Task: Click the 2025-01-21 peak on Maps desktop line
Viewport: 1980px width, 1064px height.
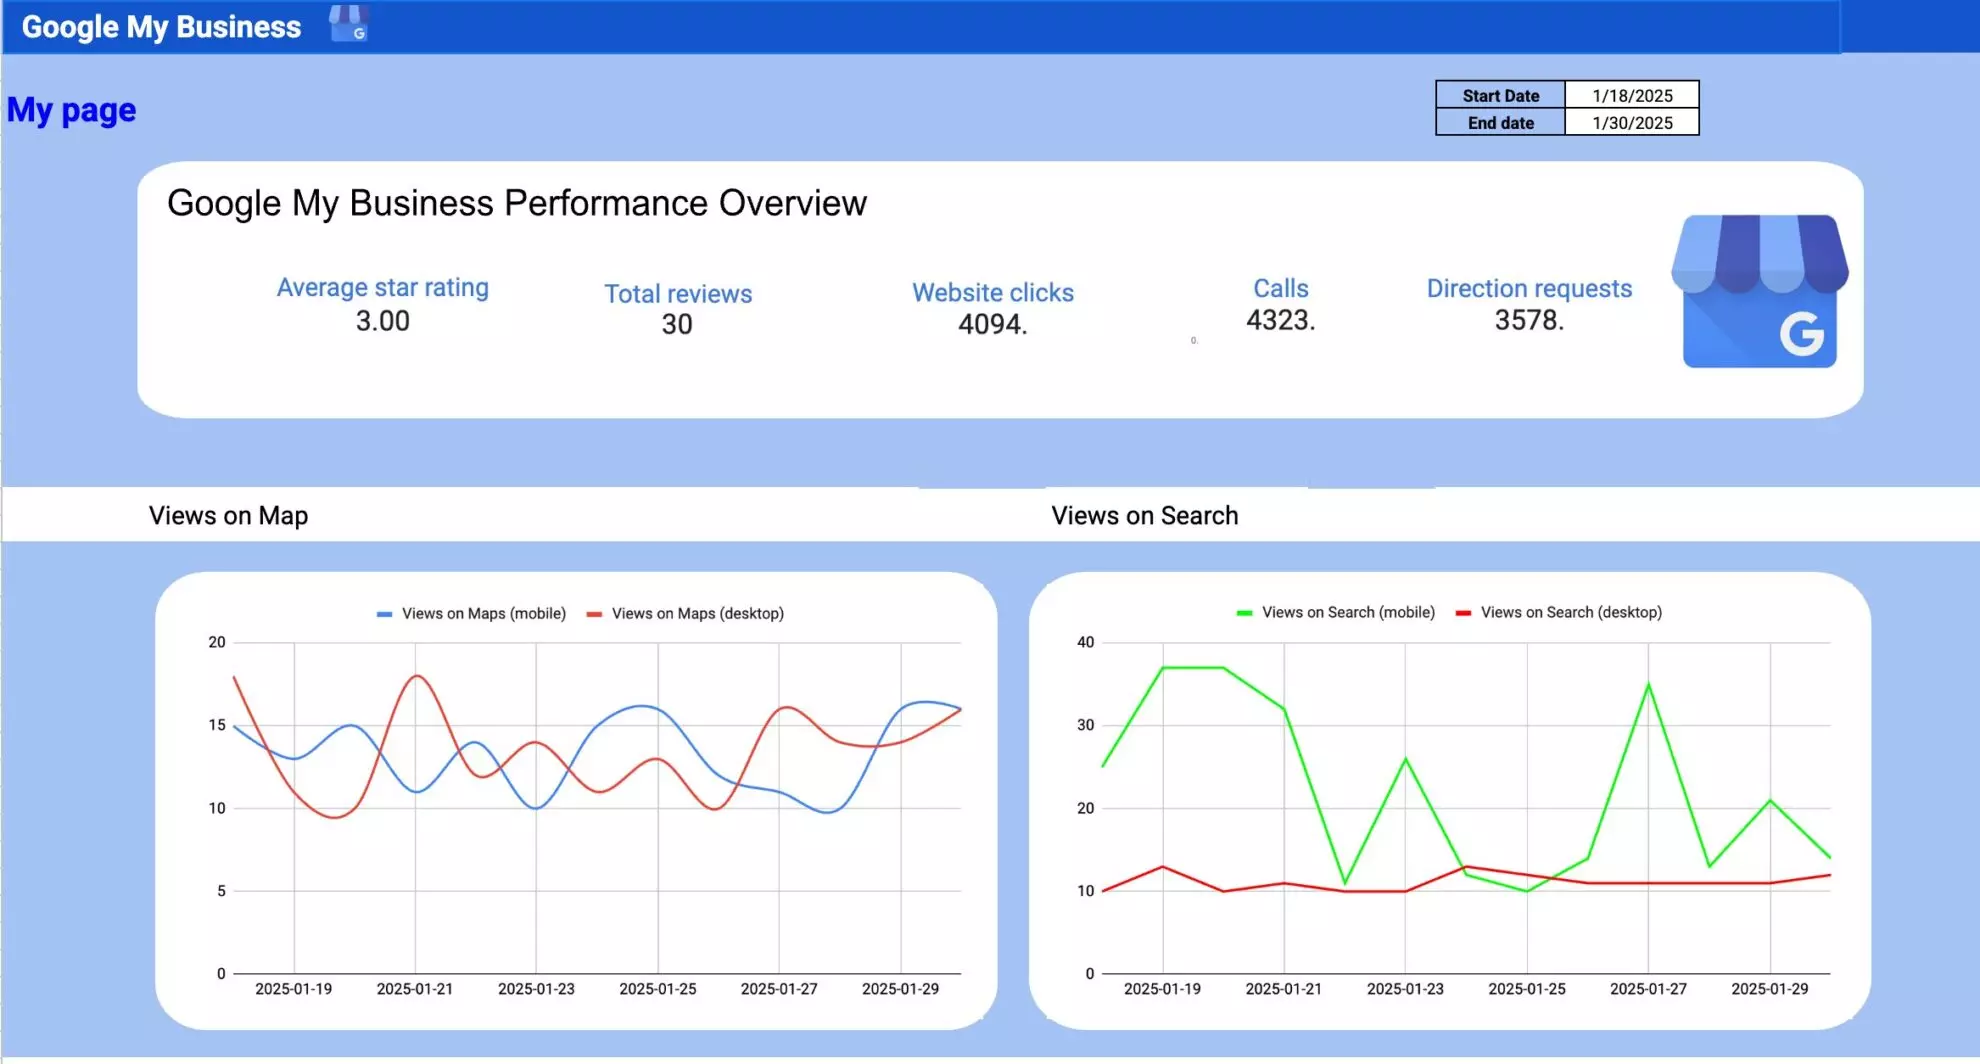Action: click(x=416, y=676)
